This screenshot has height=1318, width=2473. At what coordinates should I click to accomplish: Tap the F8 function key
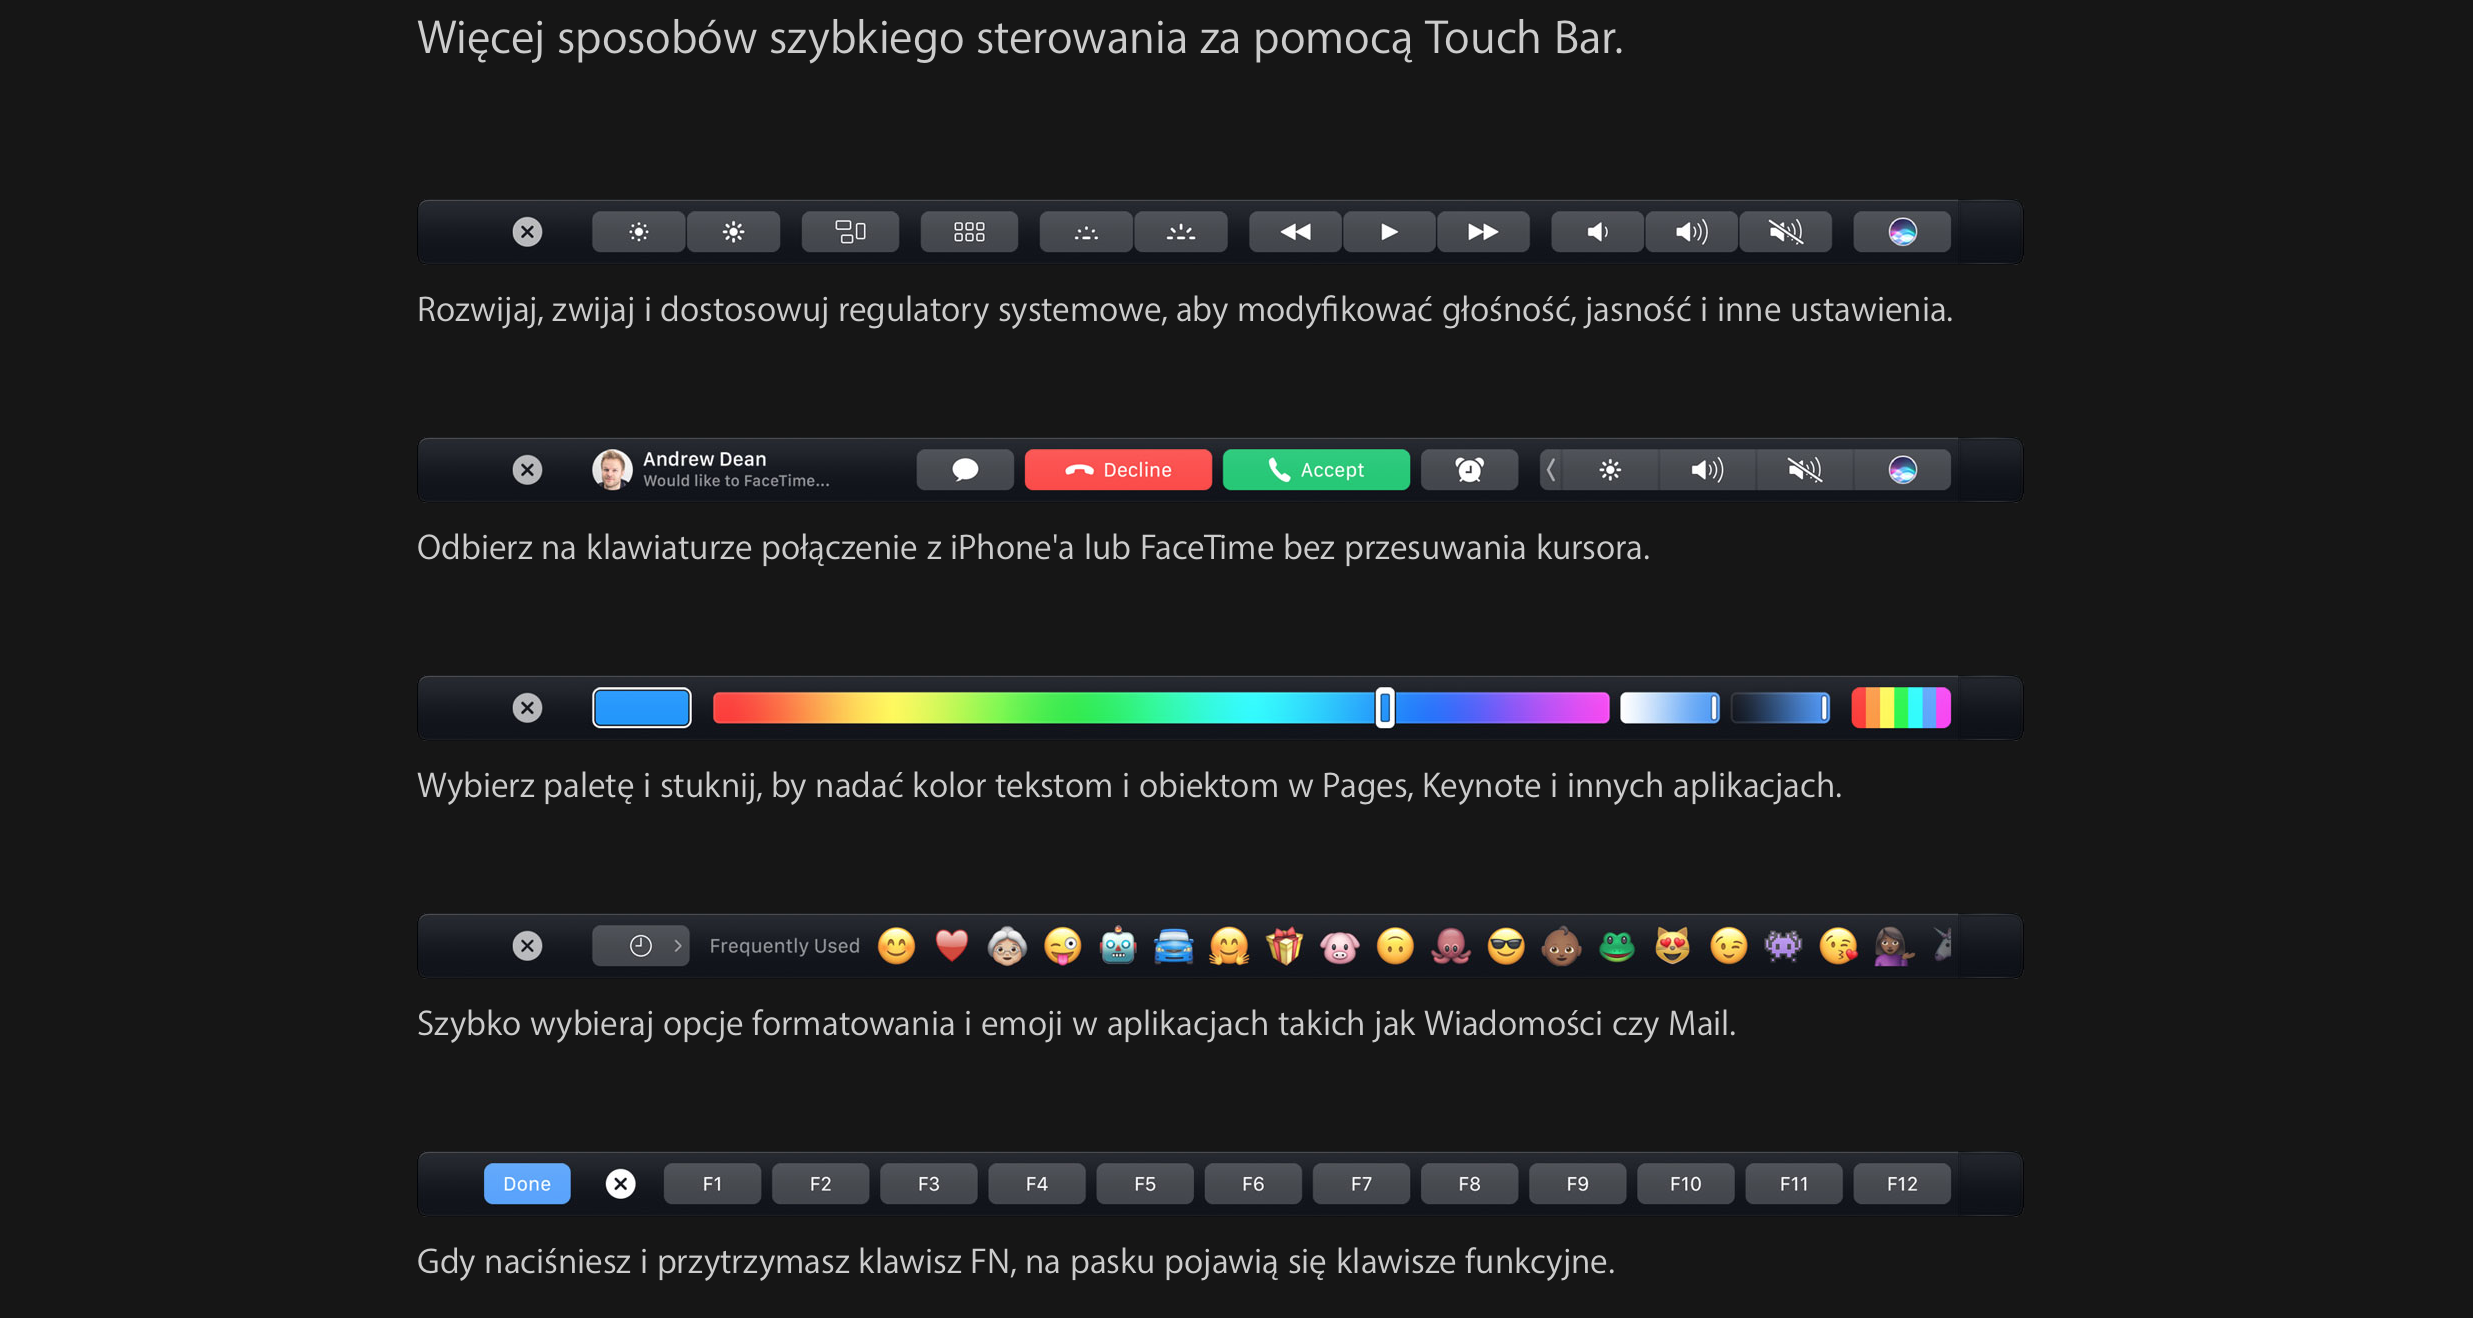[x=1469, y=1184]
